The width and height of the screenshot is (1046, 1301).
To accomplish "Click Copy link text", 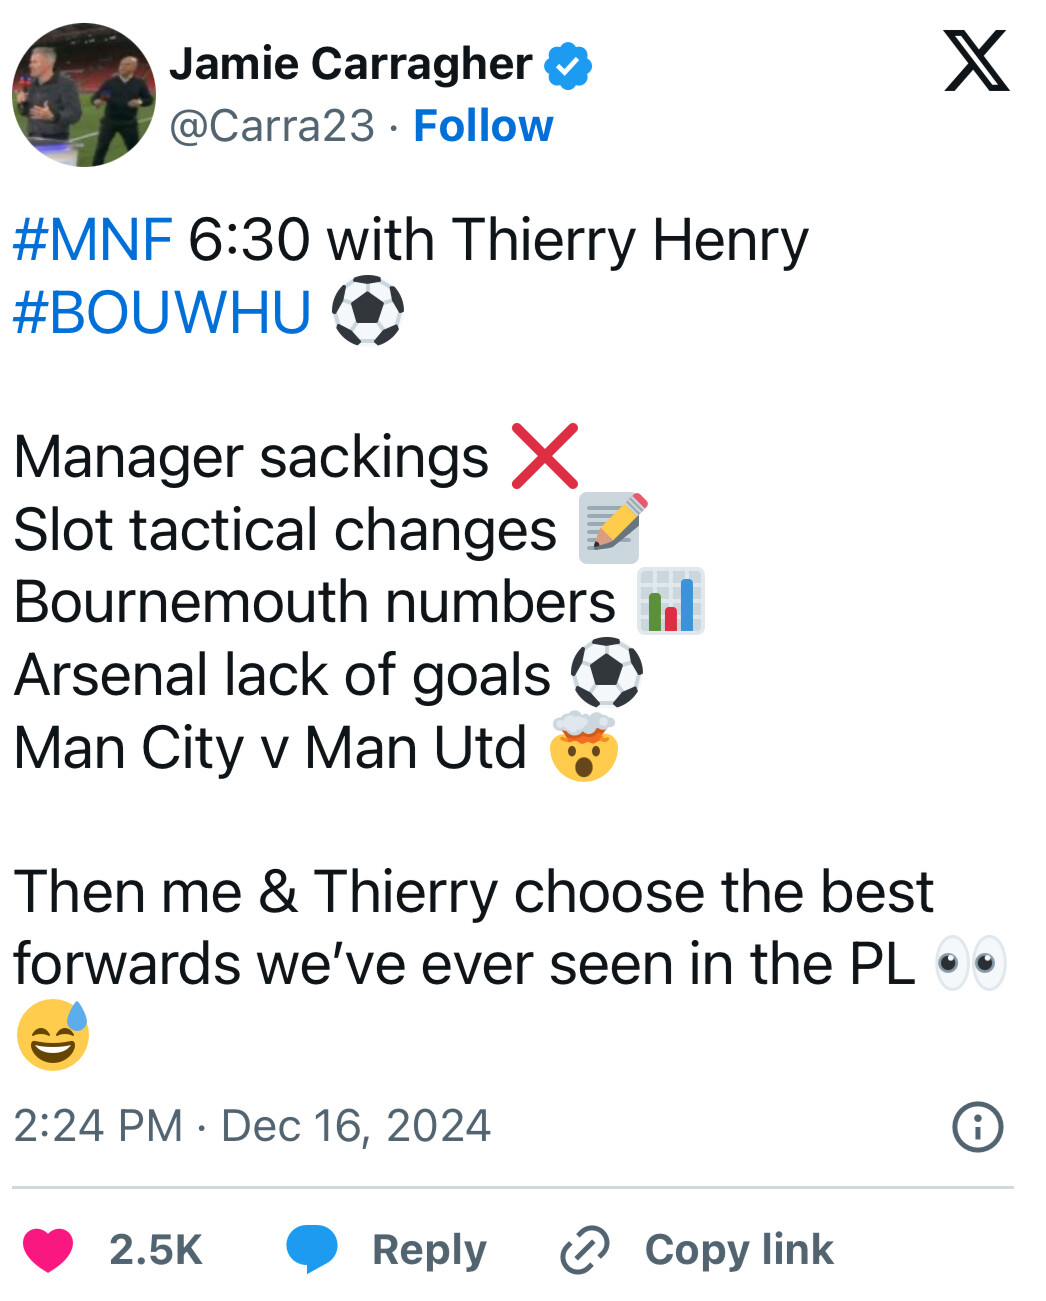I will pos(739,1250).
